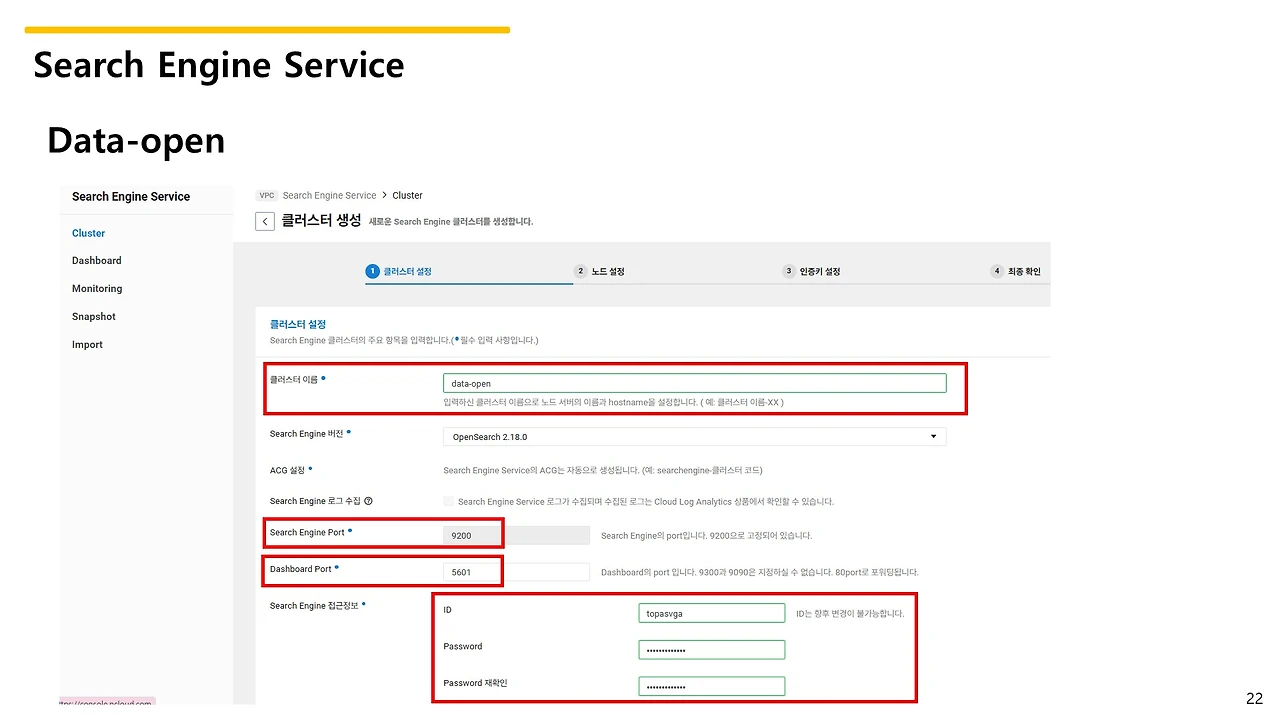This screenshot has height=720, width=1280.
Task: Click the 클러스터 생성 page heading
Action: pos(321,220)
